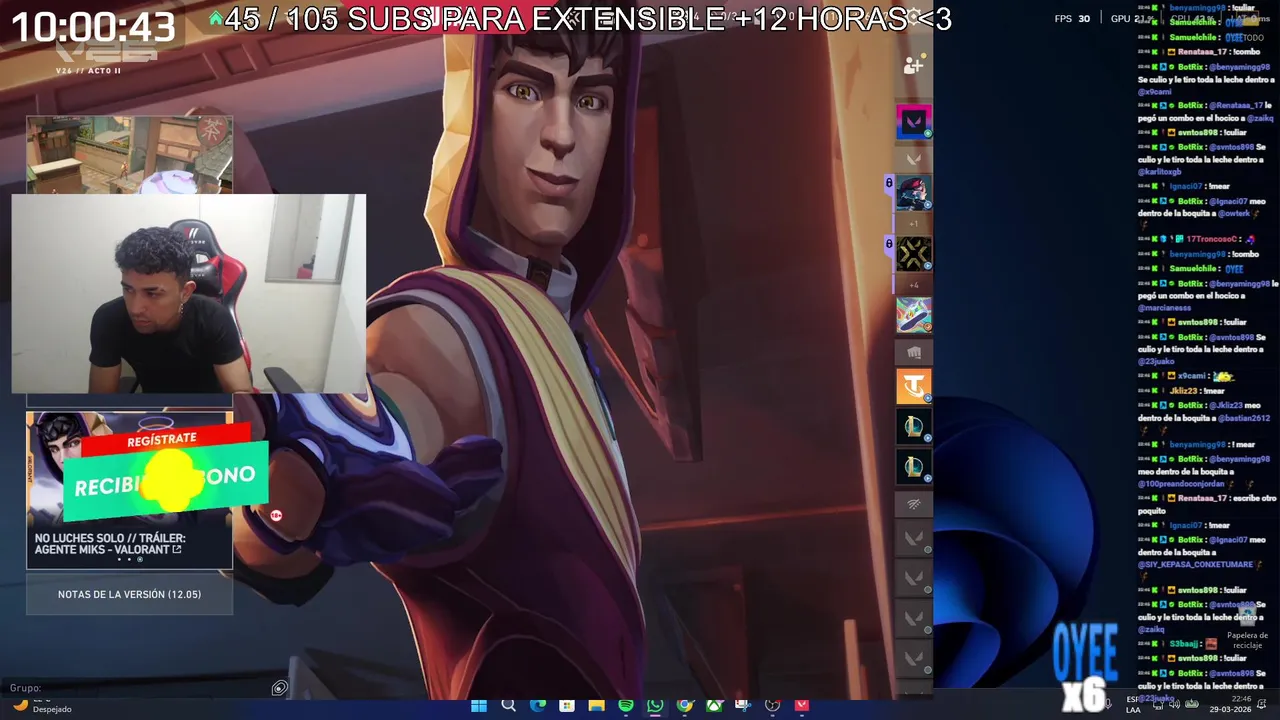1280x720 pixels.
Task: Open Google Chrome from taskbar
Action: tap(684, 706)
